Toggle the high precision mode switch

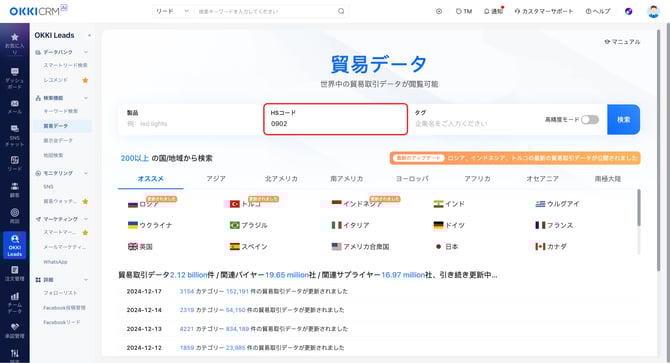[590, 120]
